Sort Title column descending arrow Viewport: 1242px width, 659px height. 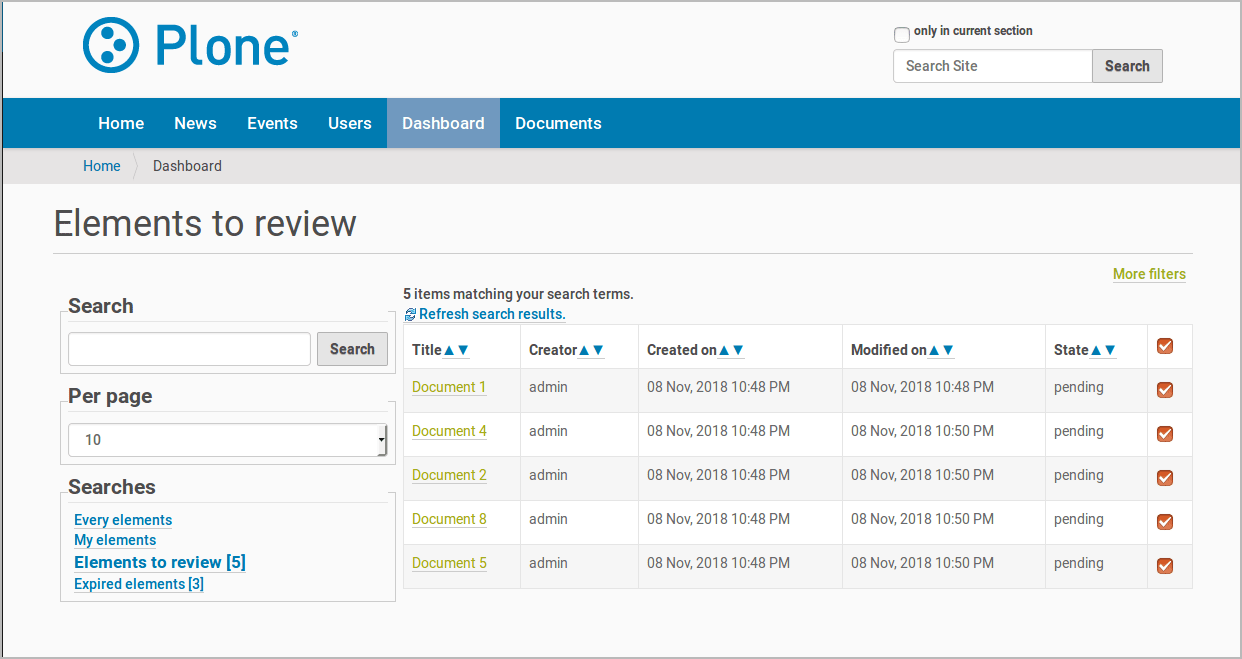click(x=463, y=350)
